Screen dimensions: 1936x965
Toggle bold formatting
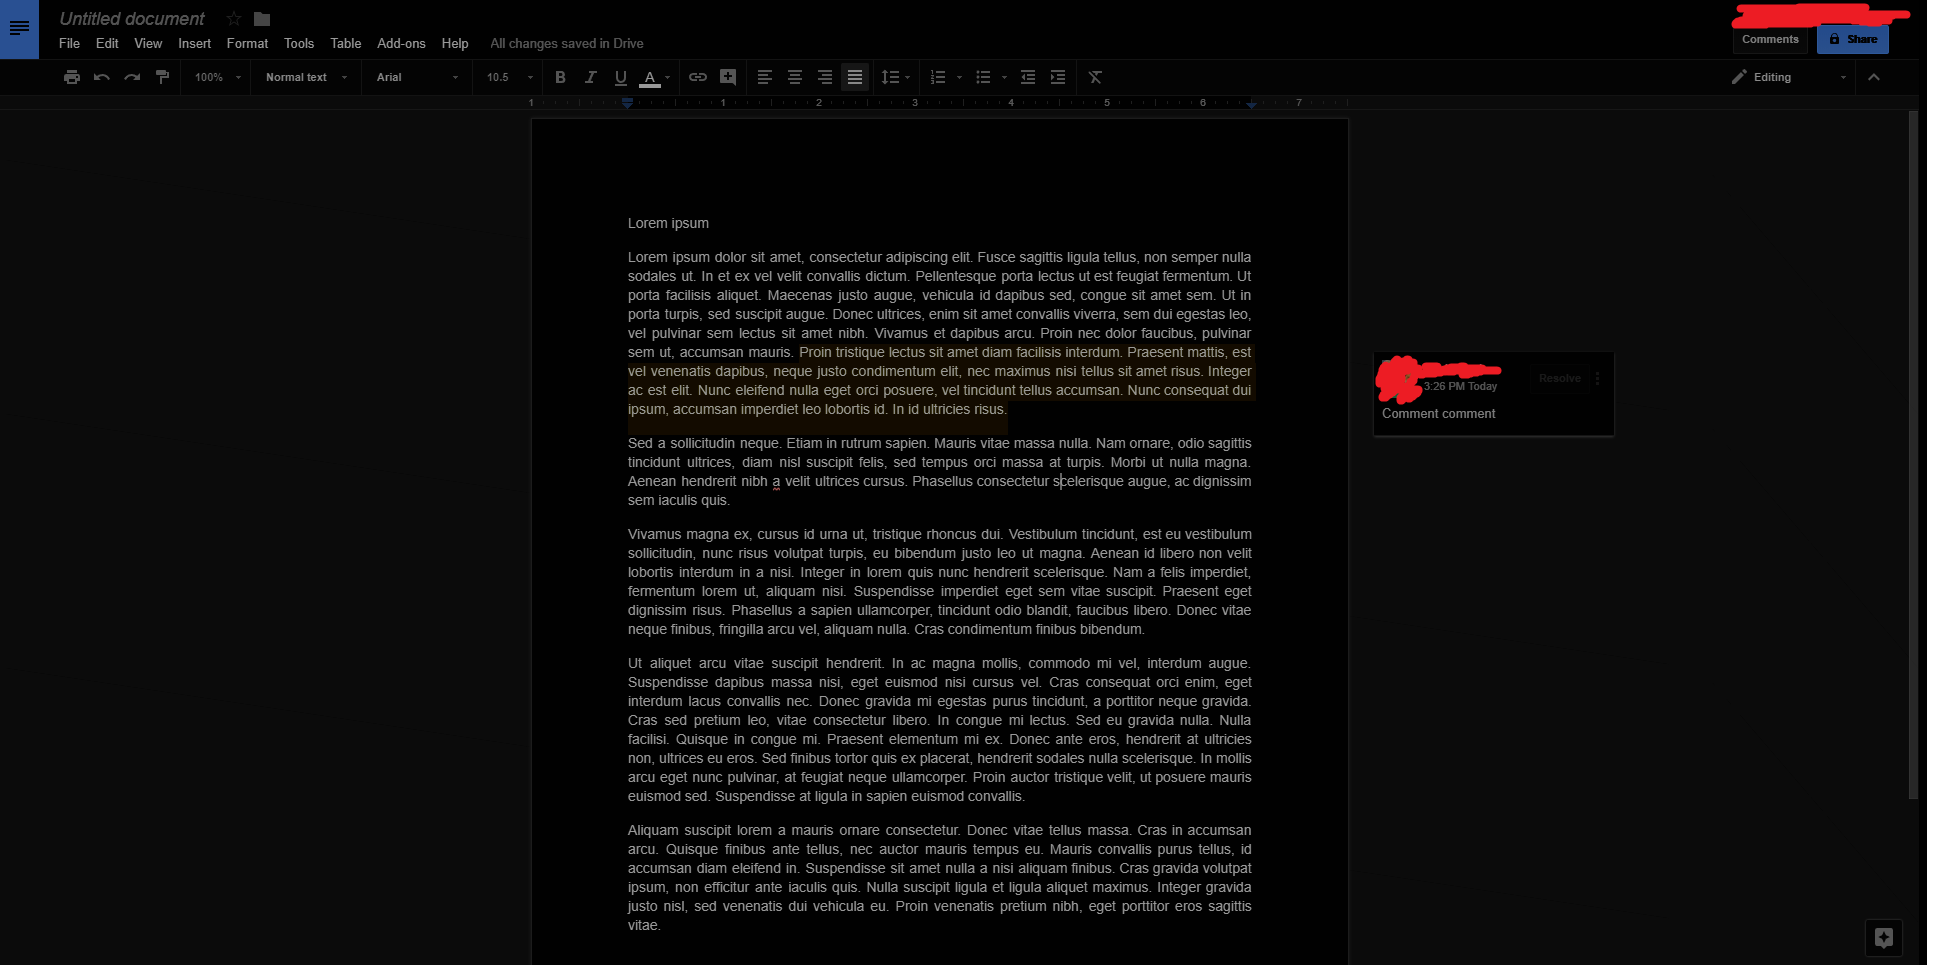560,77
